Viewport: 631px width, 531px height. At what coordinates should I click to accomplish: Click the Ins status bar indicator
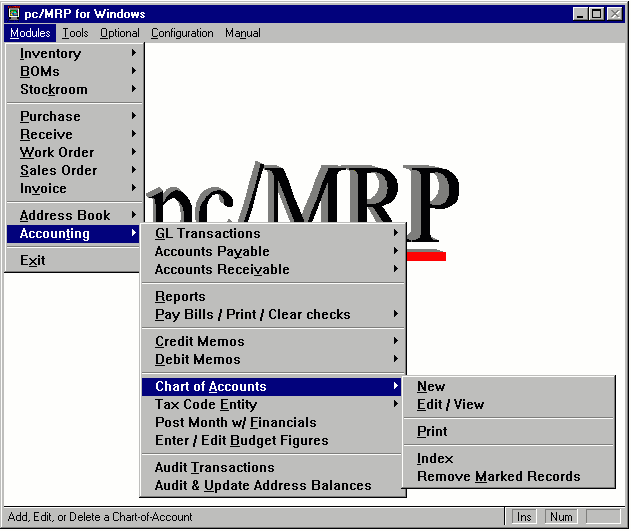click(524, 517)
